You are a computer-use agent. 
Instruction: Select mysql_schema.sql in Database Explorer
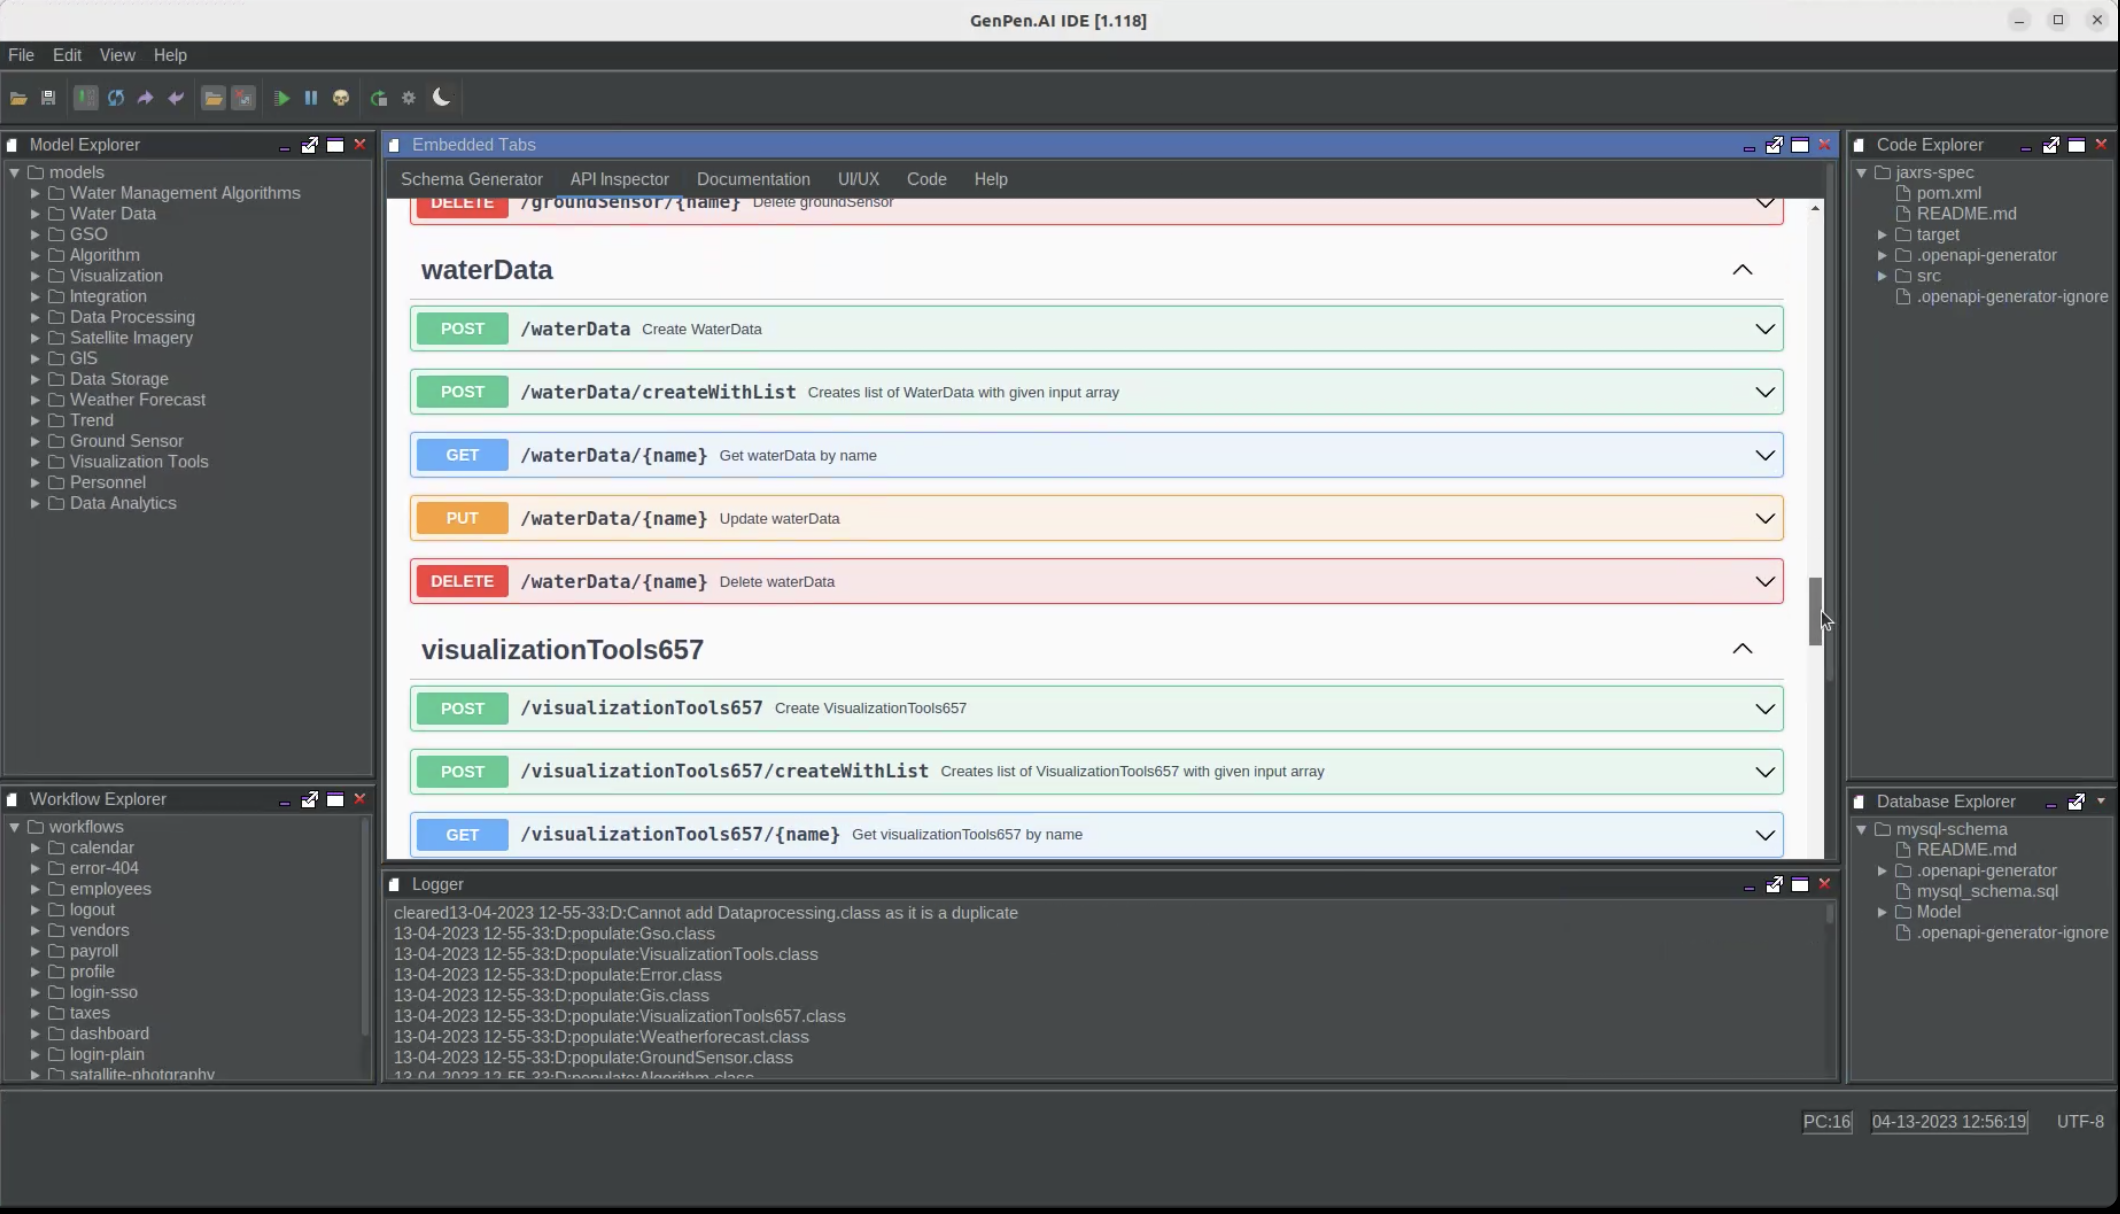pos(1986,891)
